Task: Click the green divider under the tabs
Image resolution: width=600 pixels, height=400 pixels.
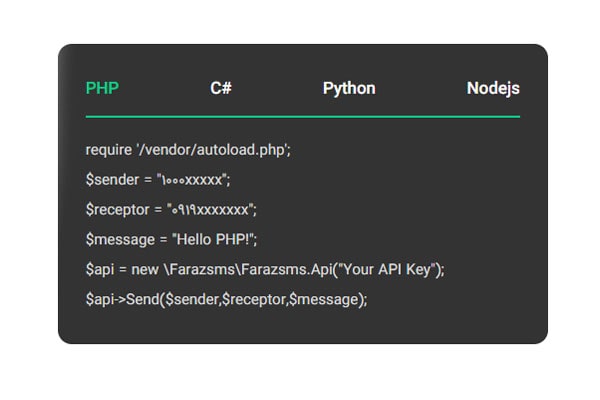Action: coord(303,117)
